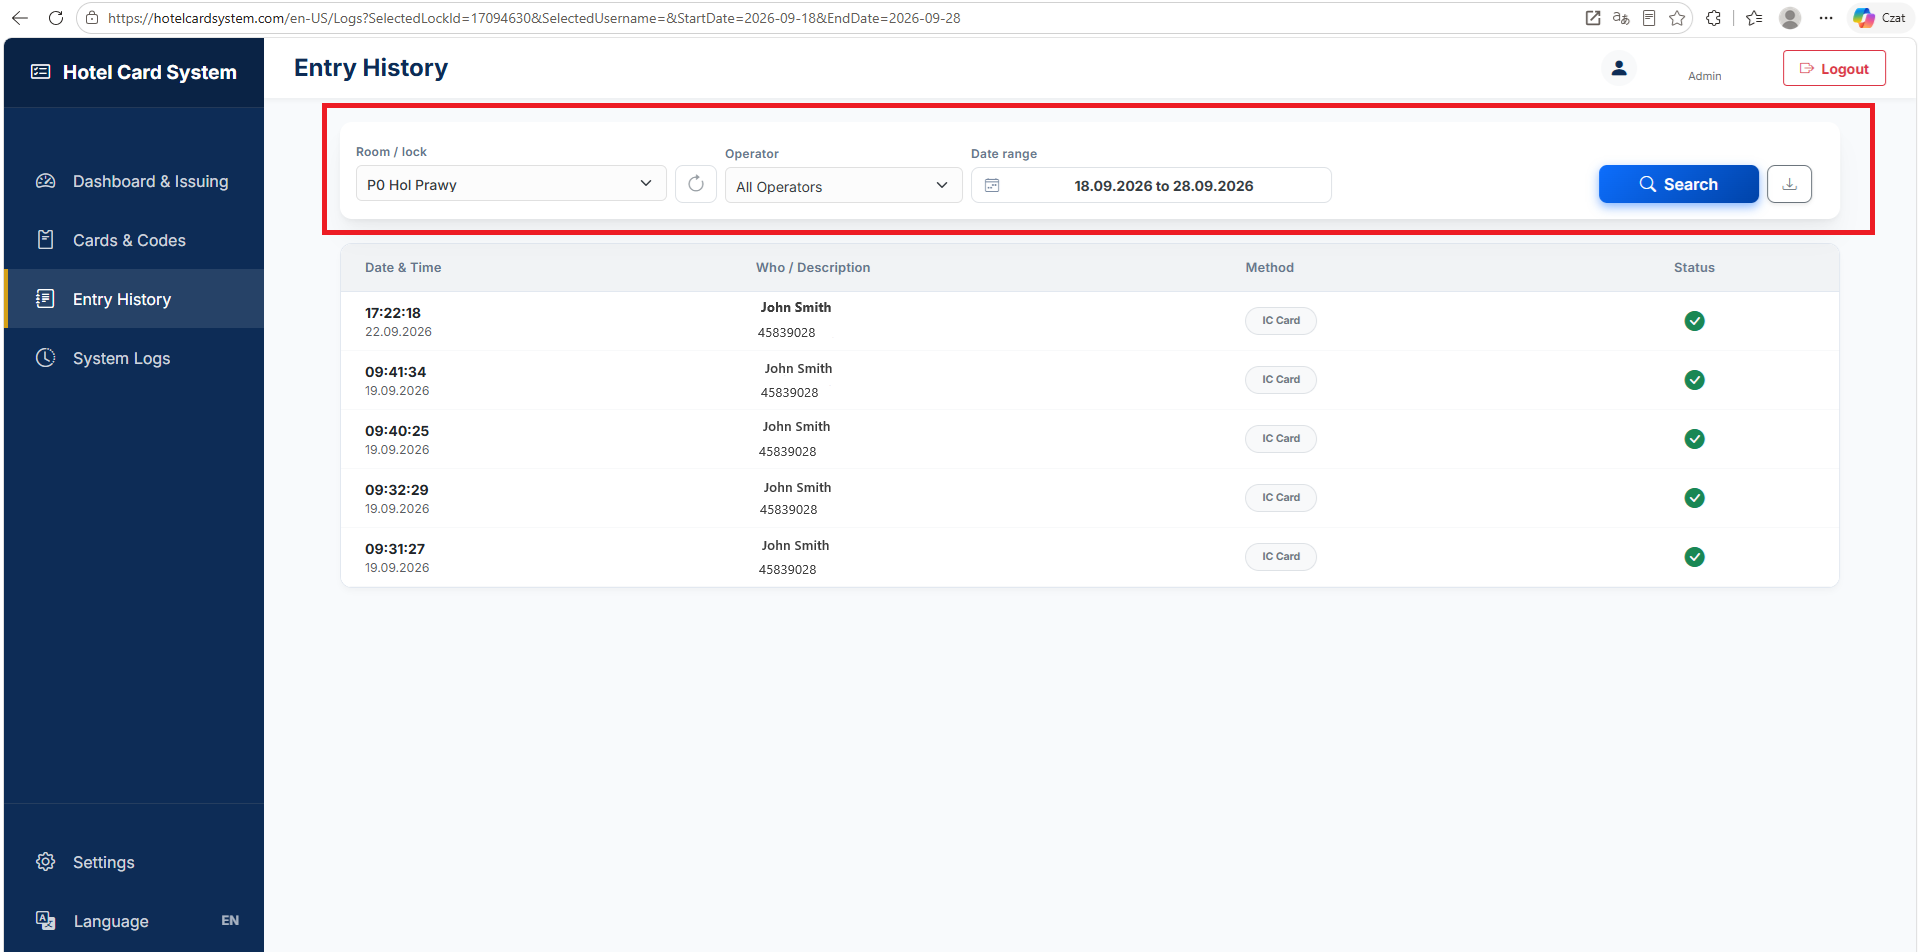Click the open-in-app browser icon

point(1593,18)
